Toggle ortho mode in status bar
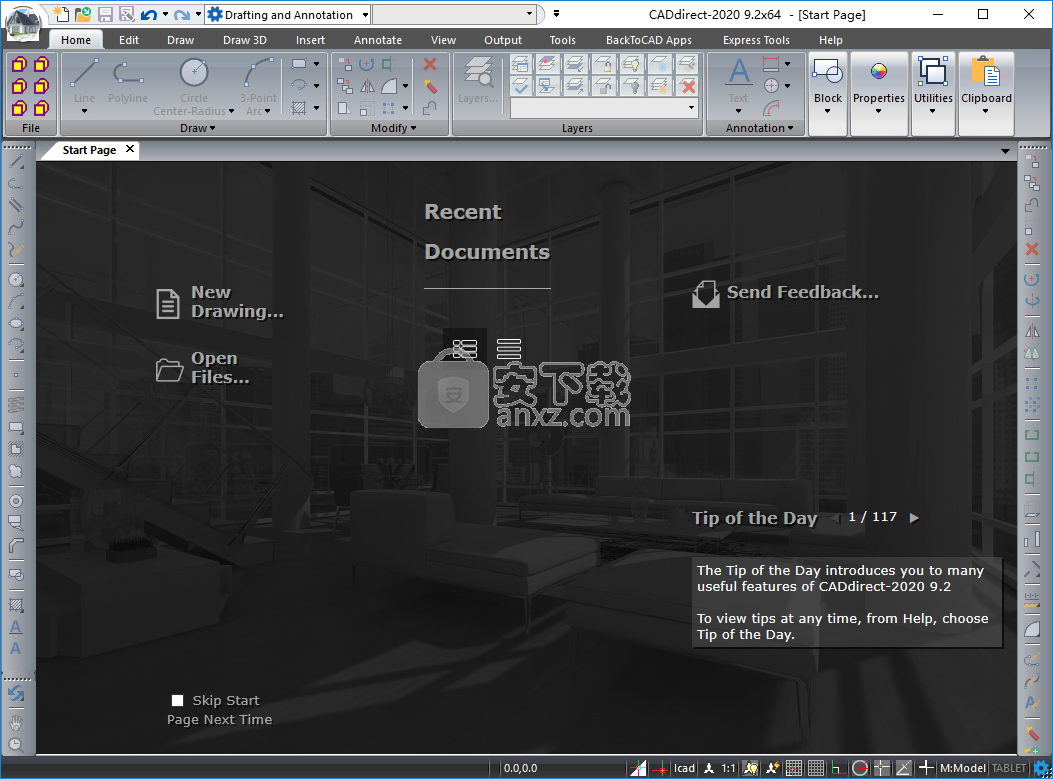1053x779 pixels. (x=838, y=768)
